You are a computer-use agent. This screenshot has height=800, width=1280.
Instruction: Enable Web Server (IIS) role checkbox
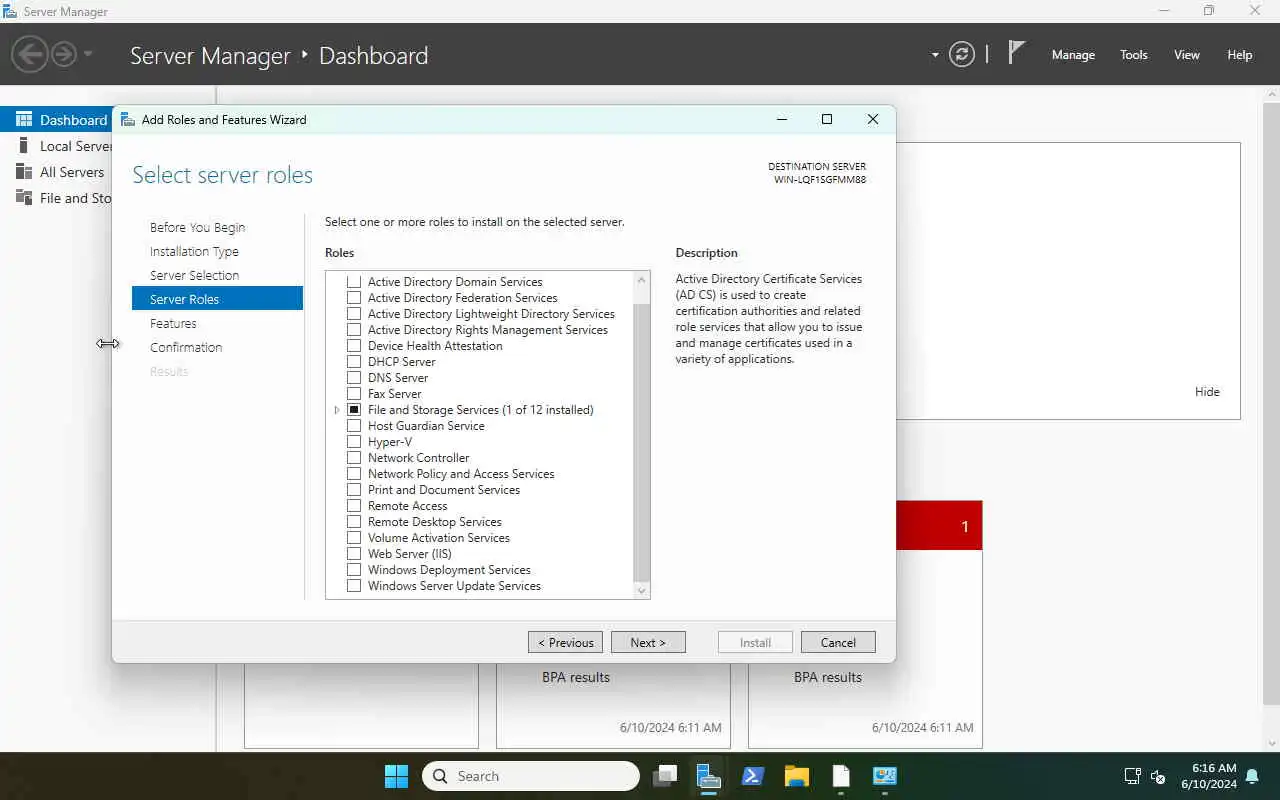click(x=354, y=554)
